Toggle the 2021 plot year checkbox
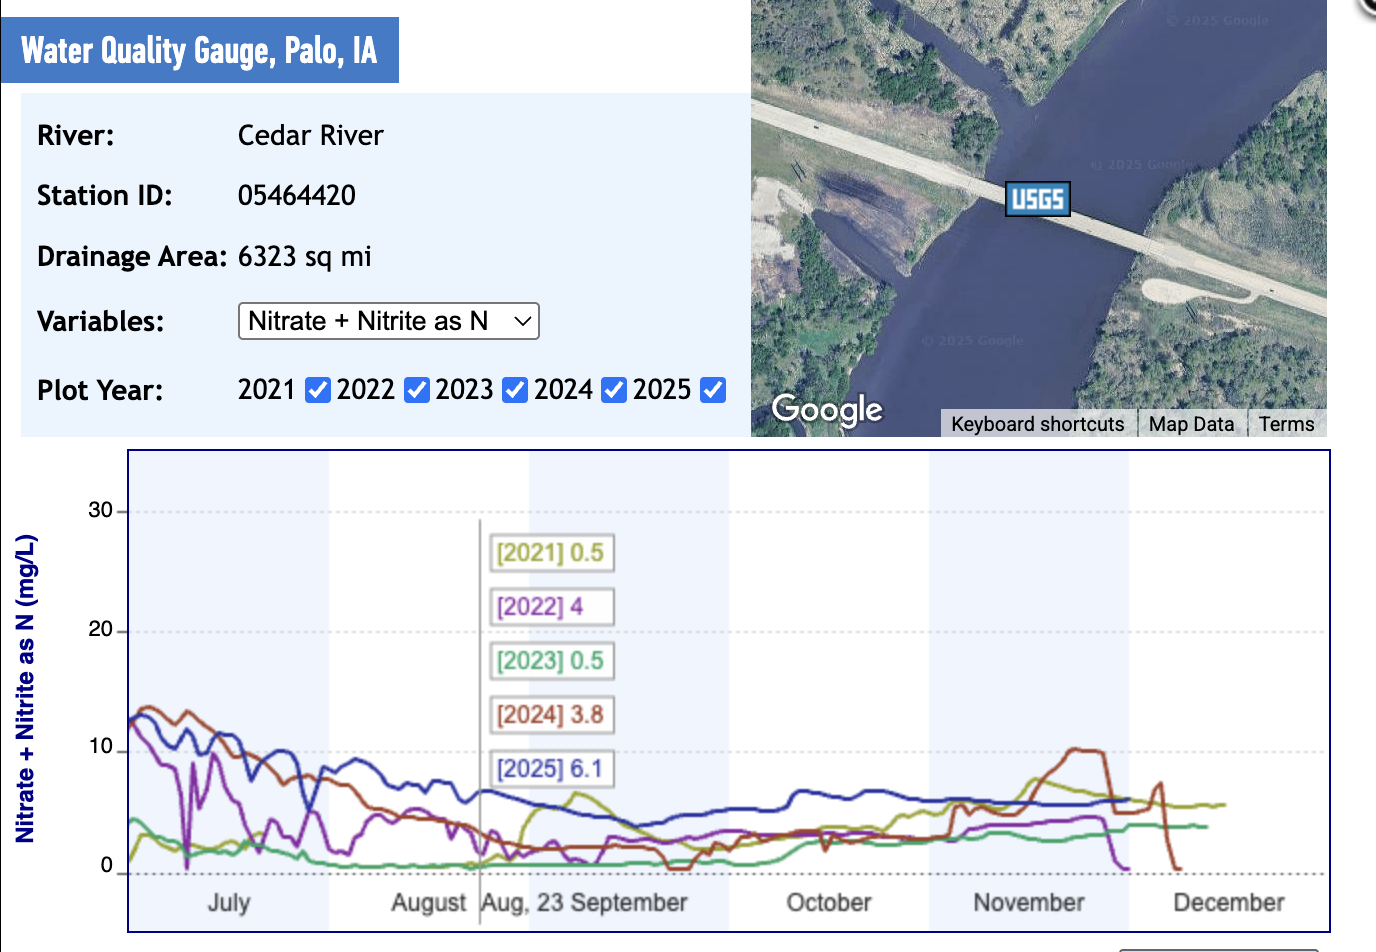This screenshot has width=1376, height=952. tap(317, 390)
